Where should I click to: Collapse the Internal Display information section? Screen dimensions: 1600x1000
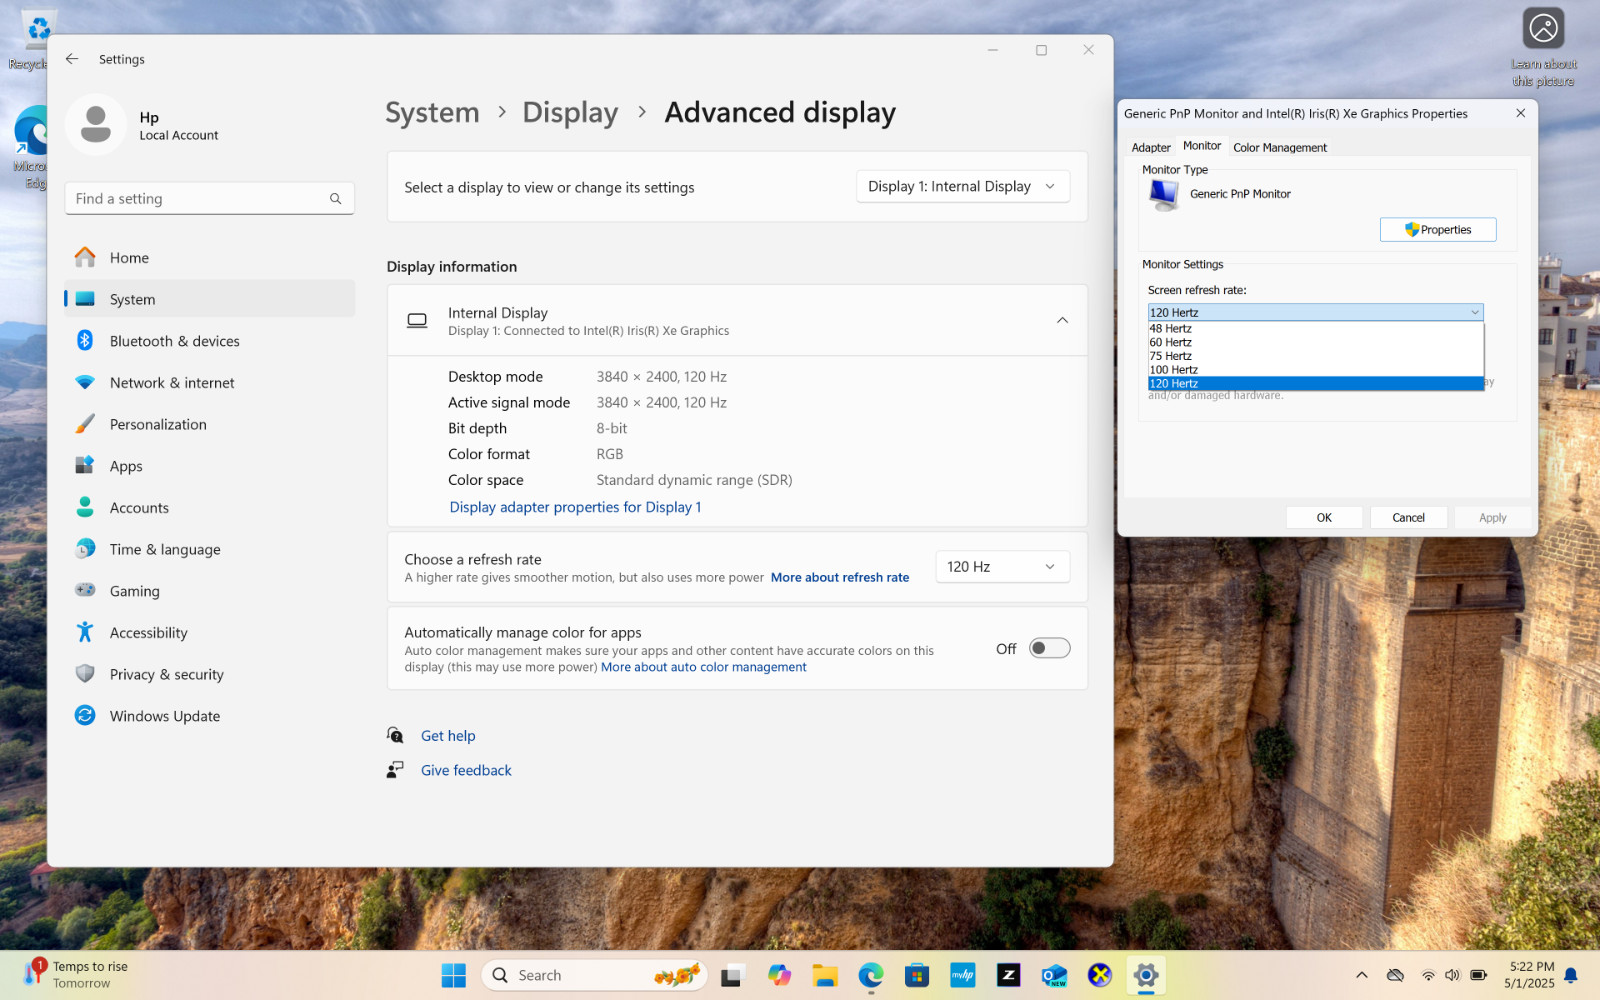pyautogui.click(x=1062, y=320)
